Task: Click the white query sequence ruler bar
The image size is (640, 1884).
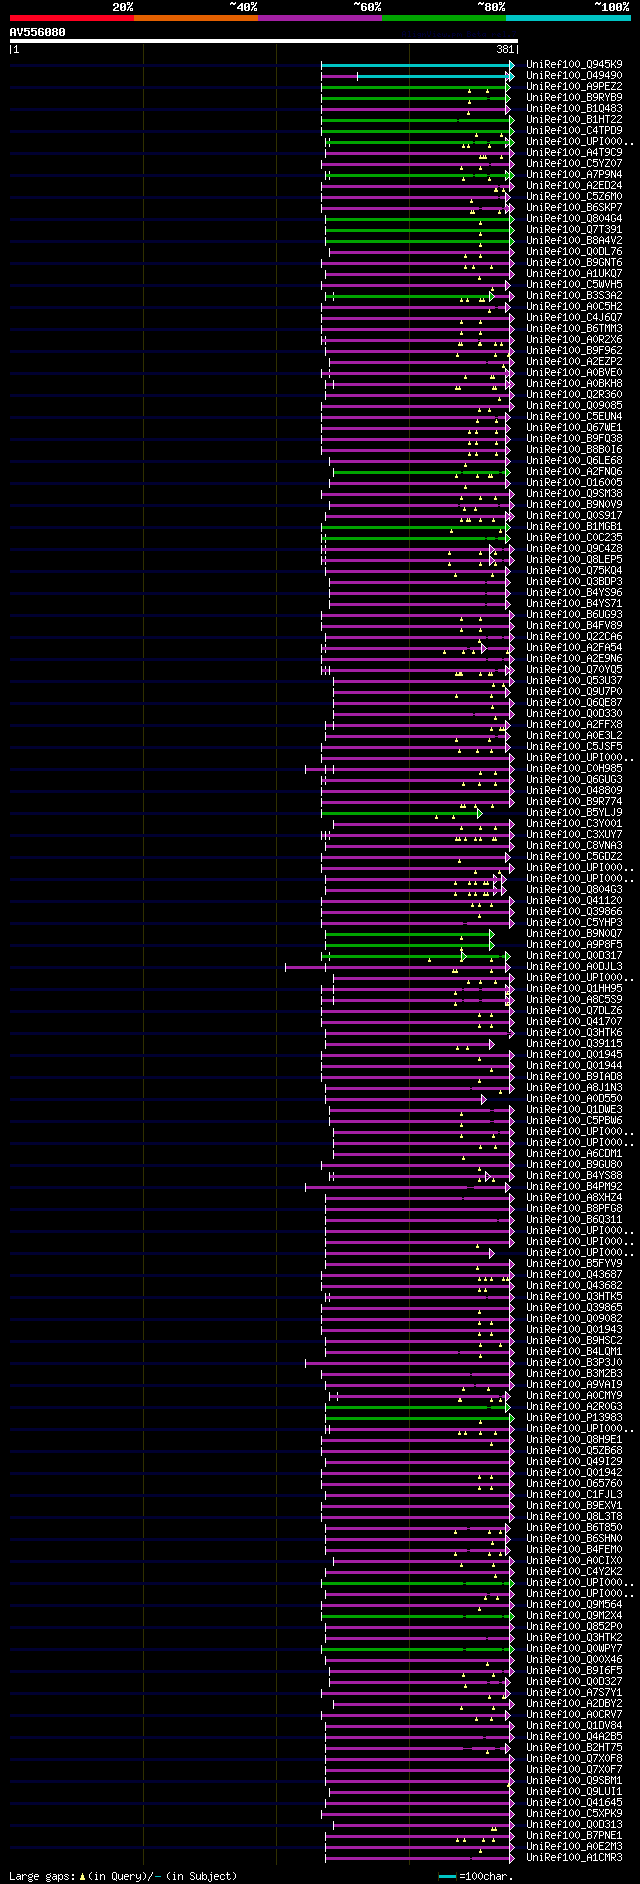Action: [x=263, y=42]
